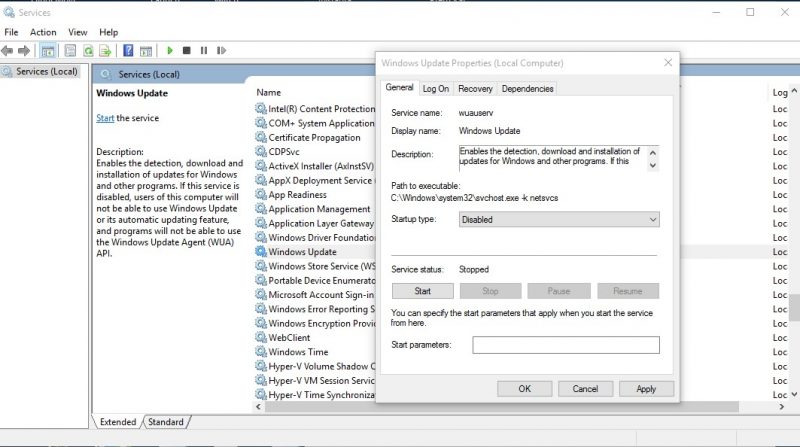Viewport: 800px width, 447px height.
Task: Click the Start the service link
Action: tap(105, 118)
